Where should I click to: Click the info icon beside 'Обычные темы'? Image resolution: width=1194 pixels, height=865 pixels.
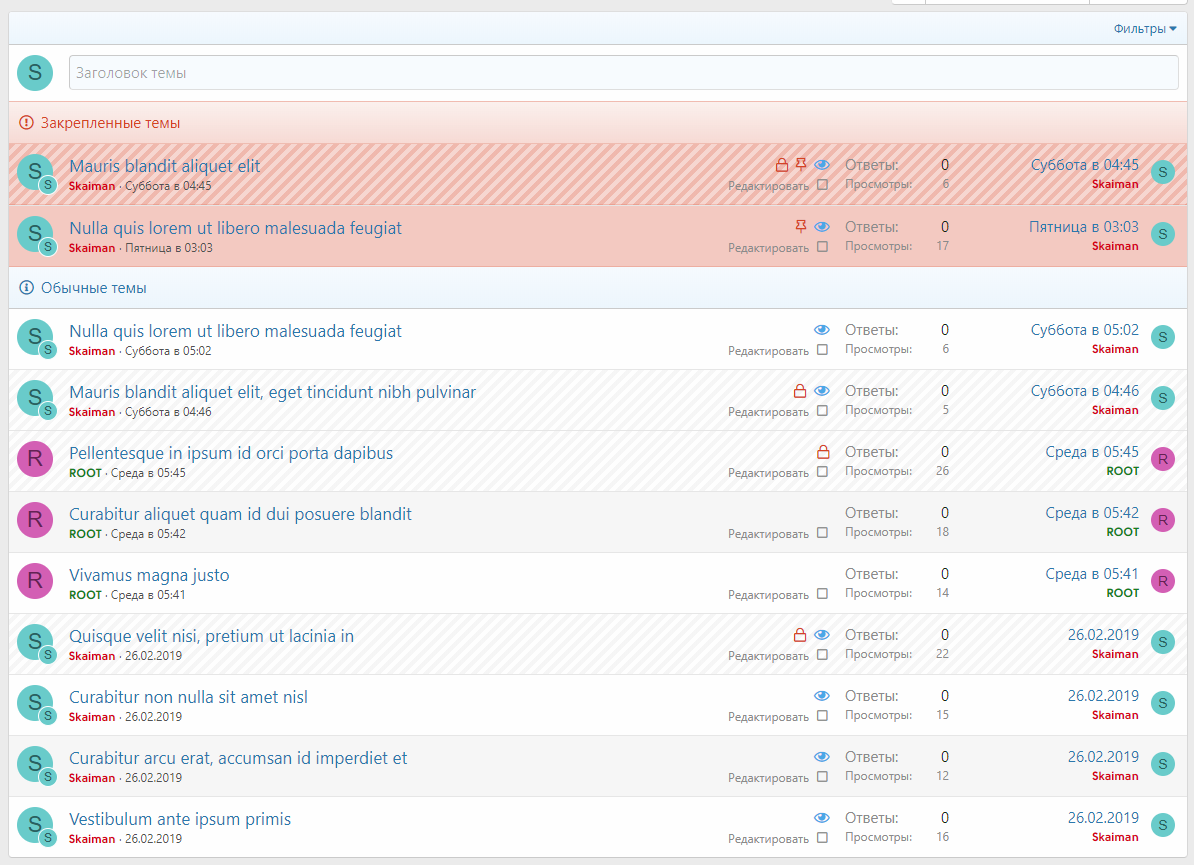(27, 288)
